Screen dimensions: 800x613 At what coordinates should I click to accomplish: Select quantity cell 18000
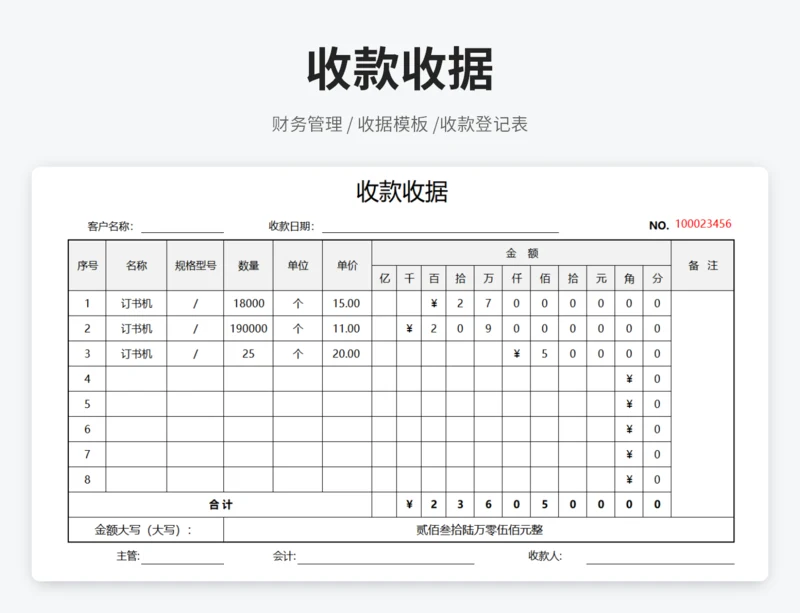pos(248,304)
